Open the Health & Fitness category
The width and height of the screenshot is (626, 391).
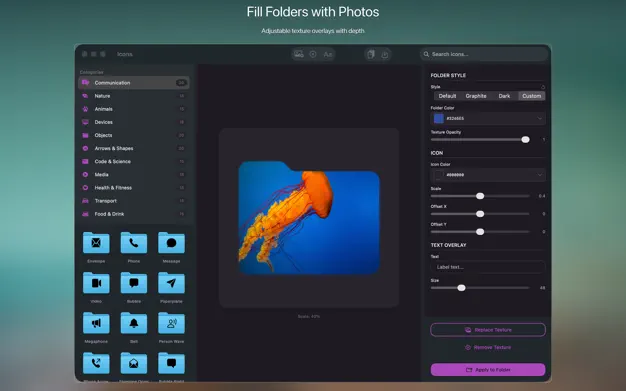(x=134, y=188)
